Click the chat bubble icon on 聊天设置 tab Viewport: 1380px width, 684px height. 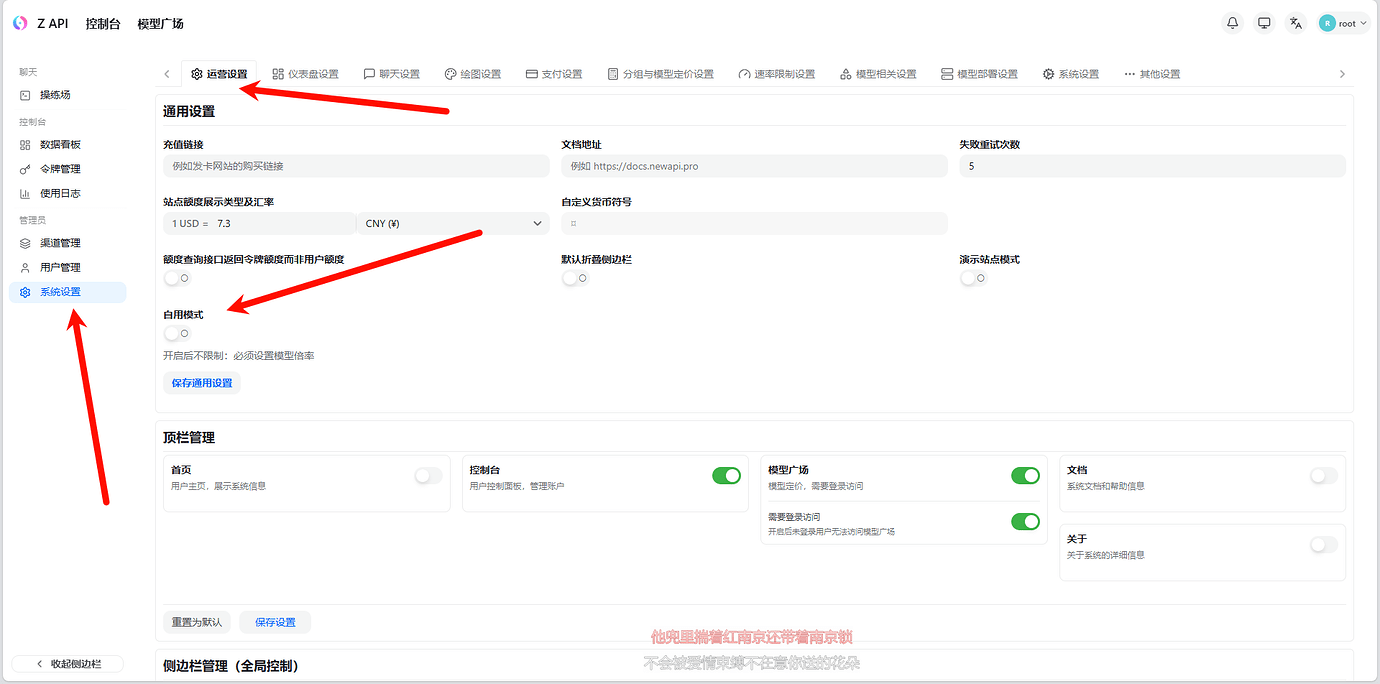point(369,74)
